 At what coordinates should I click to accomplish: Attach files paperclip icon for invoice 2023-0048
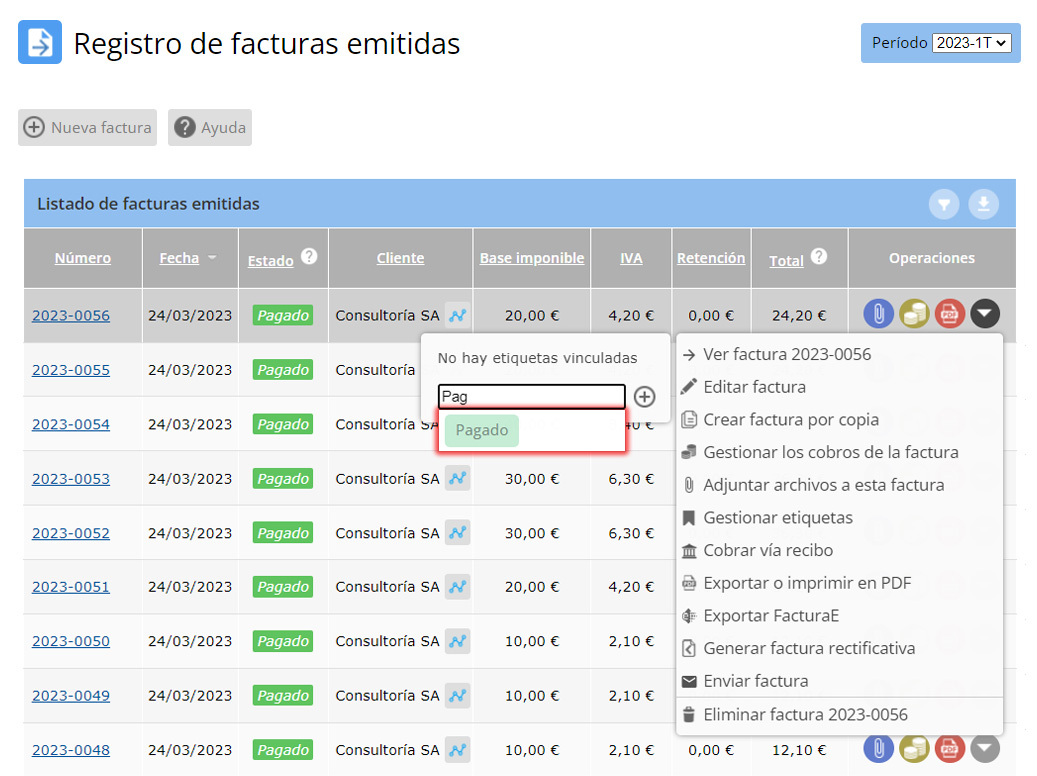click(878, 748)
